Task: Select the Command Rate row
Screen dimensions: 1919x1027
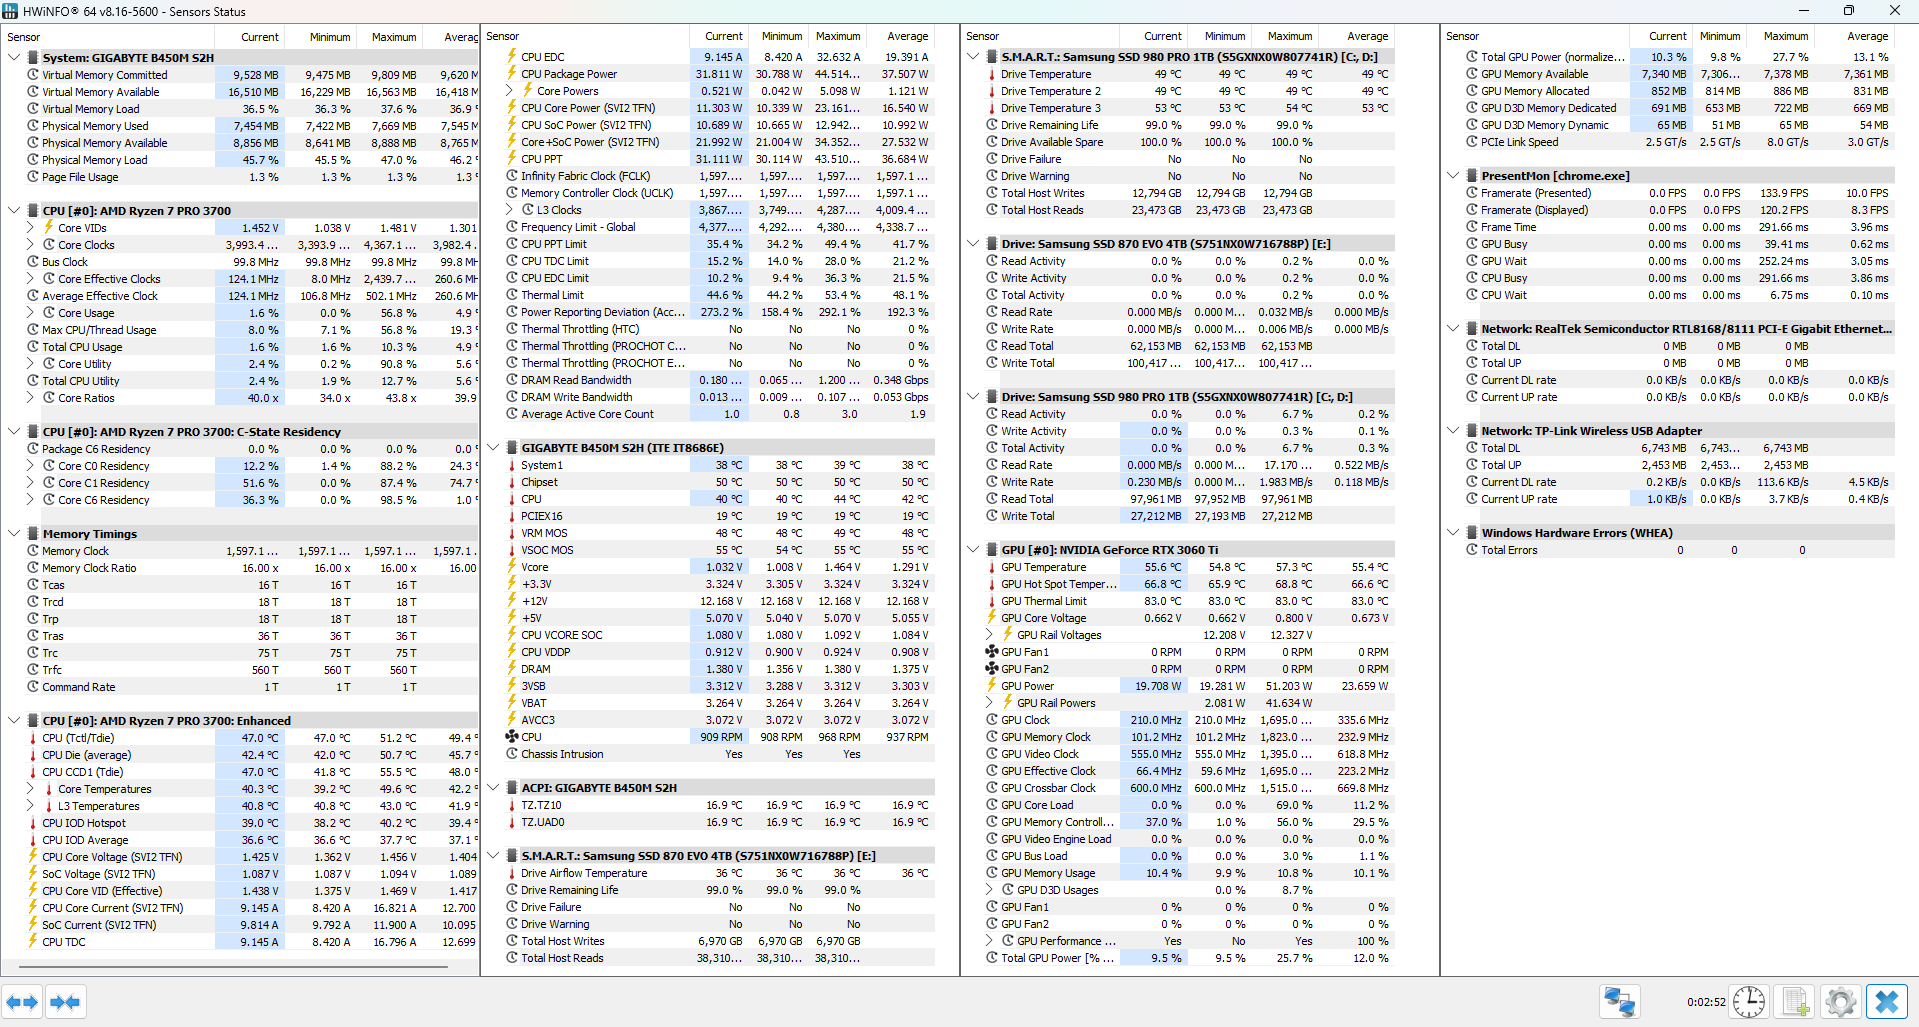Action: [240, 687]
